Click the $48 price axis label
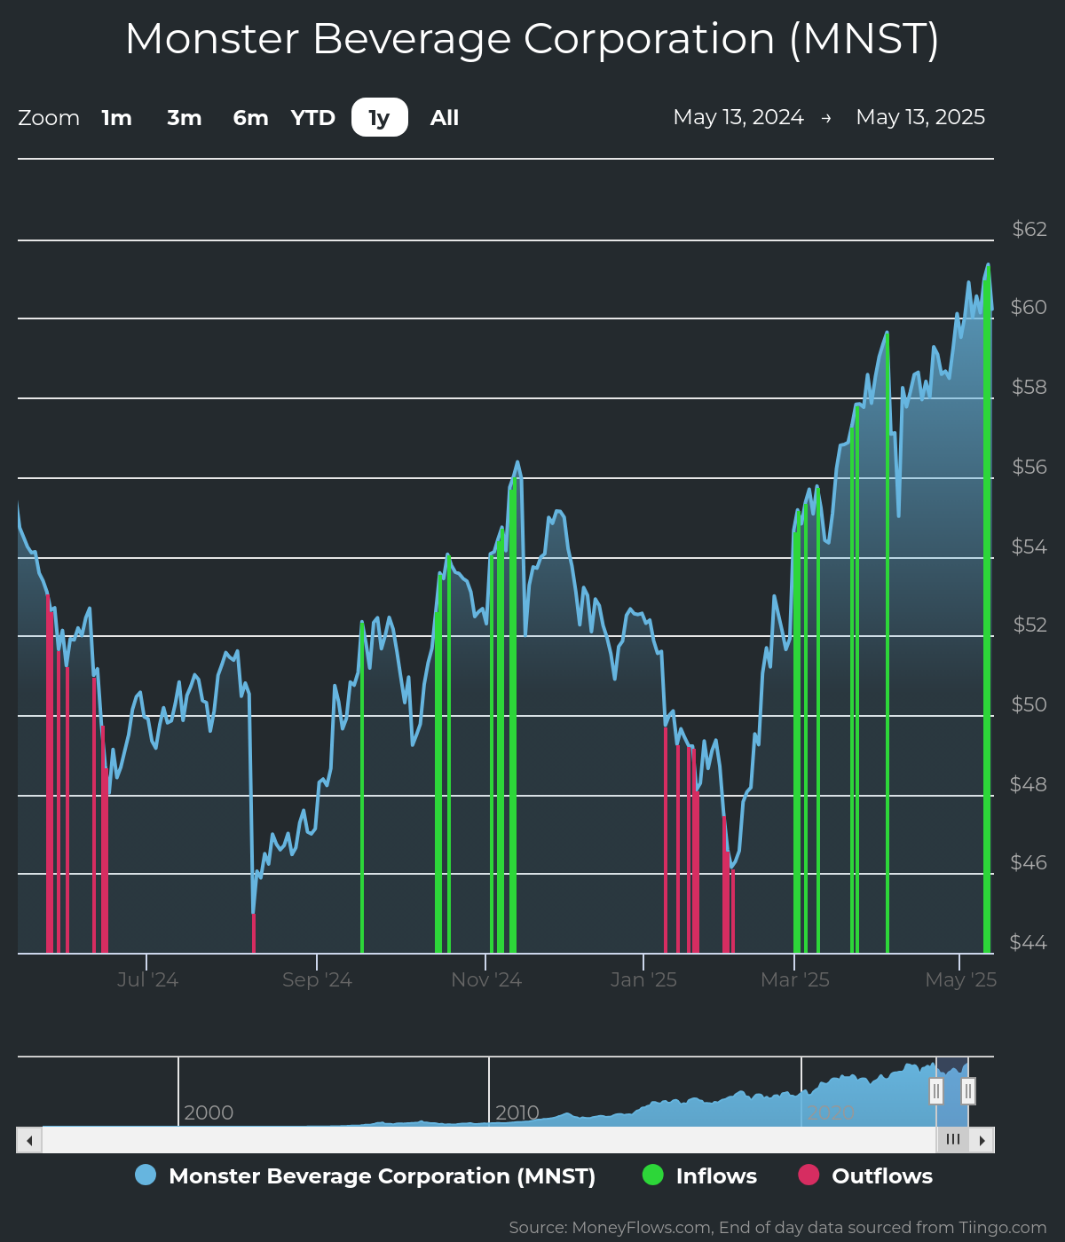The width and height of the screenshot is (1065, 1242). [x=1029, y=784]
